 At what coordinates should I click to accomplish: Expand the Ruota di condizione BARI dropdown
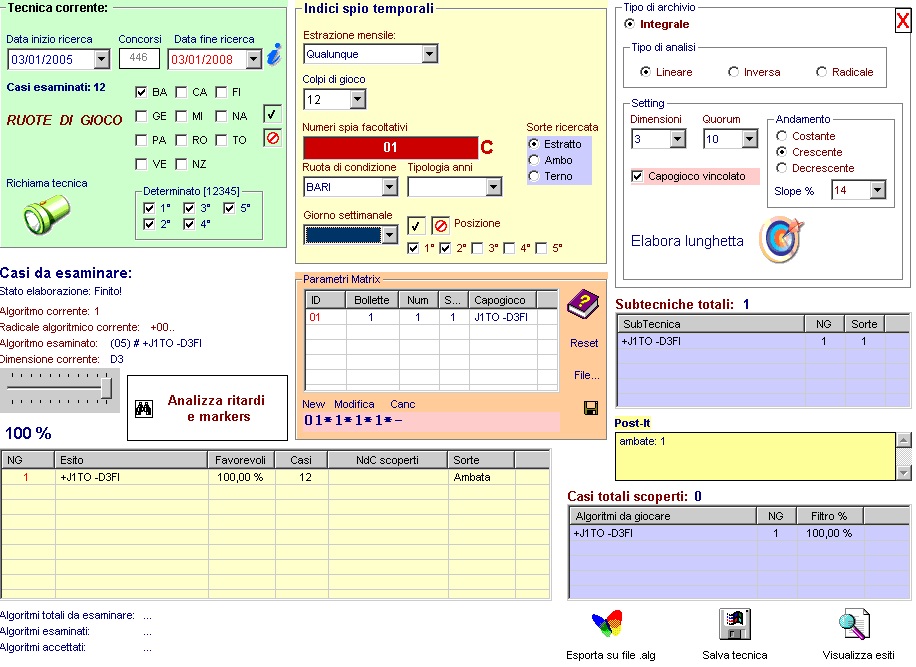tap(389, 187)
